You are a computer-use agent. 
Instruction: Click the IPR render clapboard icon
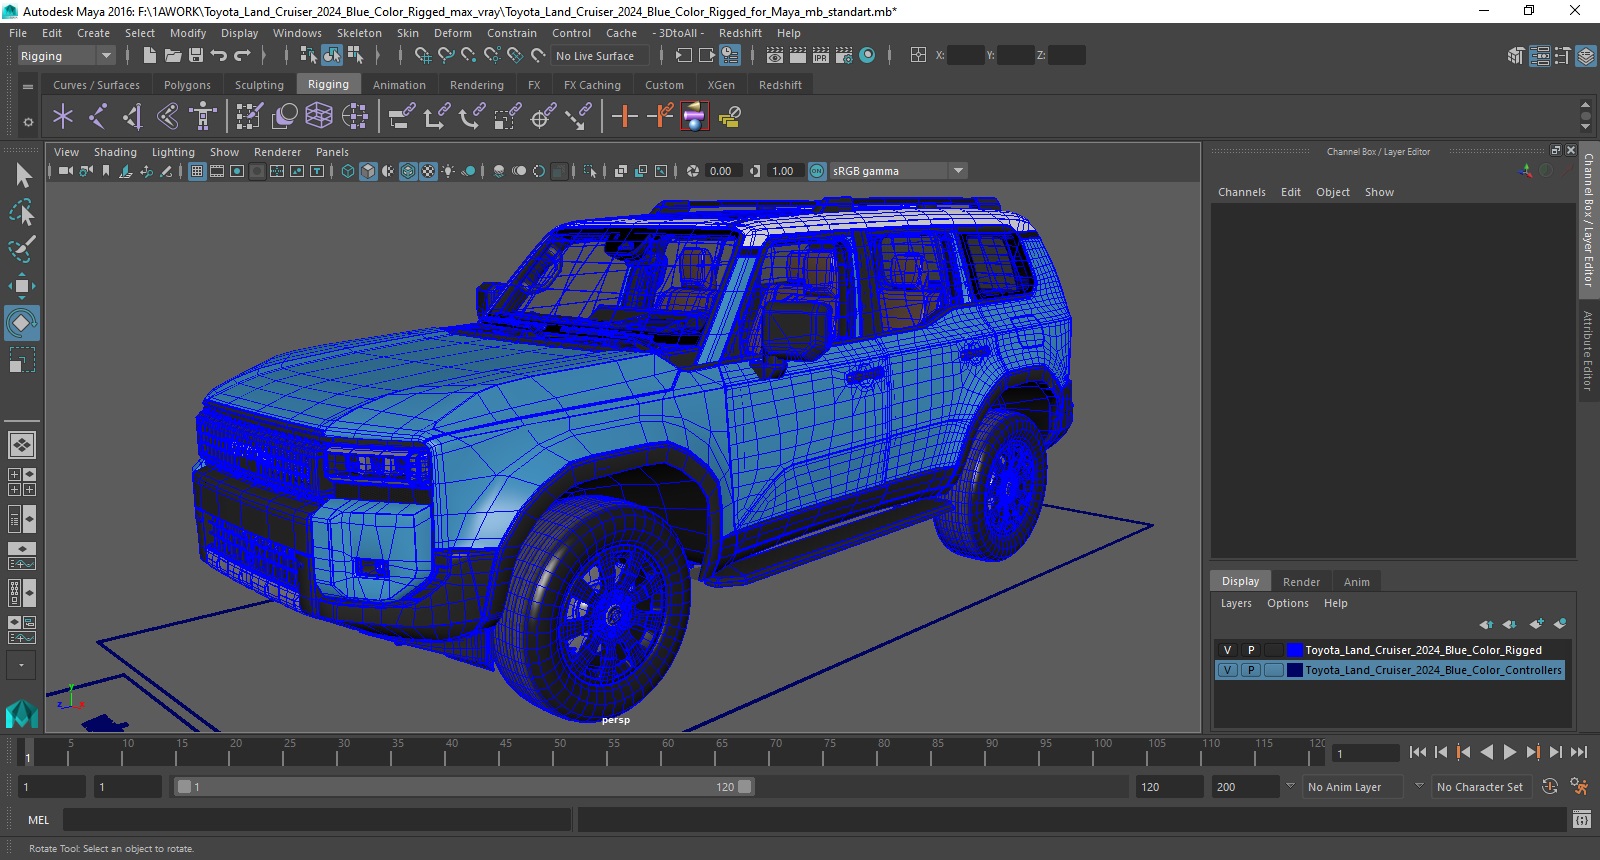(x=821, y=56)
